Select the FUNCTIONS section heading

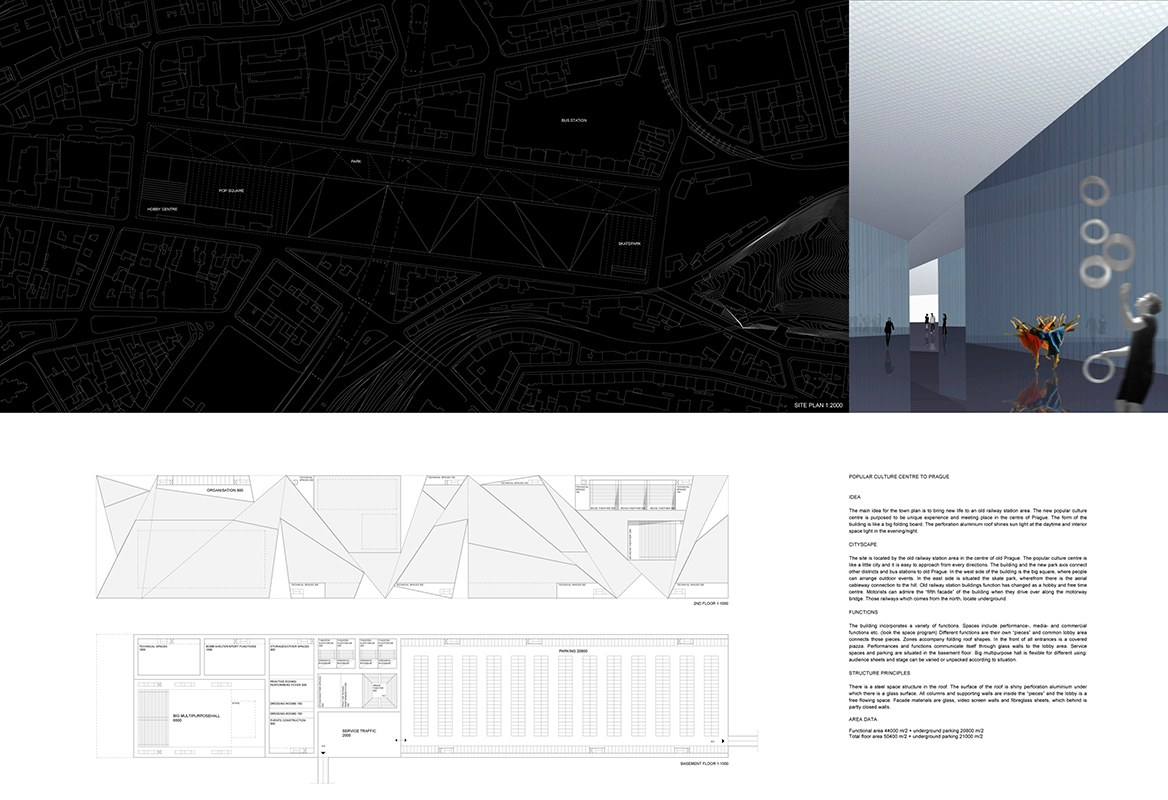click(864, 611)
